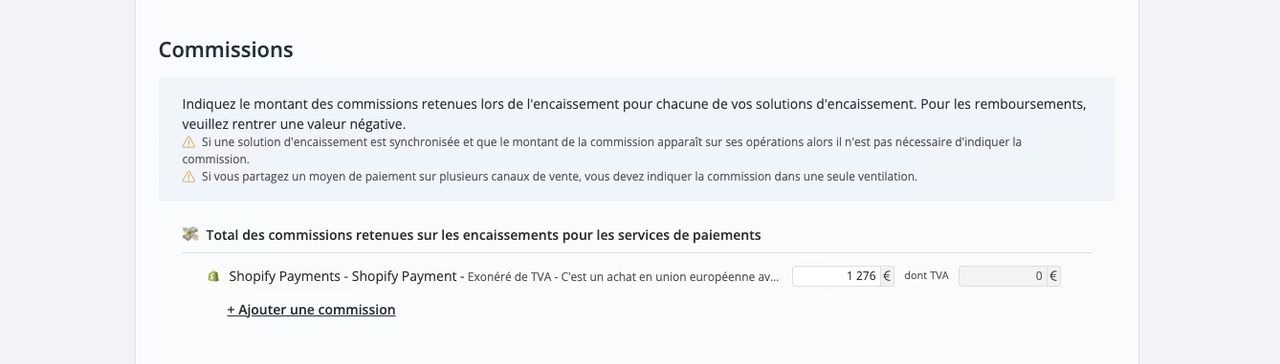The image size is (1280, 364).
Task: Select the Shopify Payments - Shopify Payment label
Action: tap(343, 276)
